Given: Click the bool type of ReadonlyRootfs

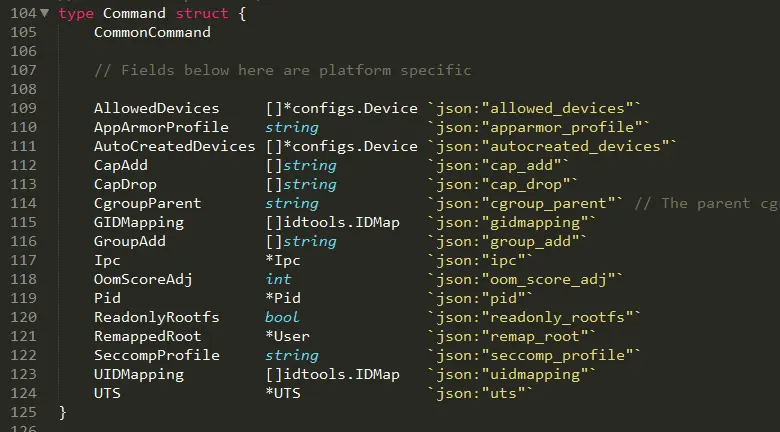Looking at the screenshot, I should tap(282, 317).
